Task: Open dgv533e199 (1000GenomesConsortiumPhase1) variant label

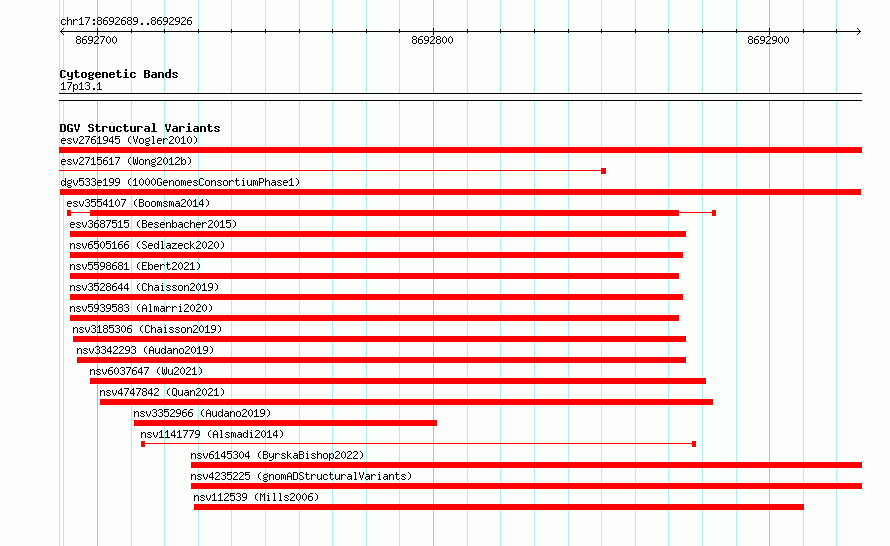Action: coord(180,182)
